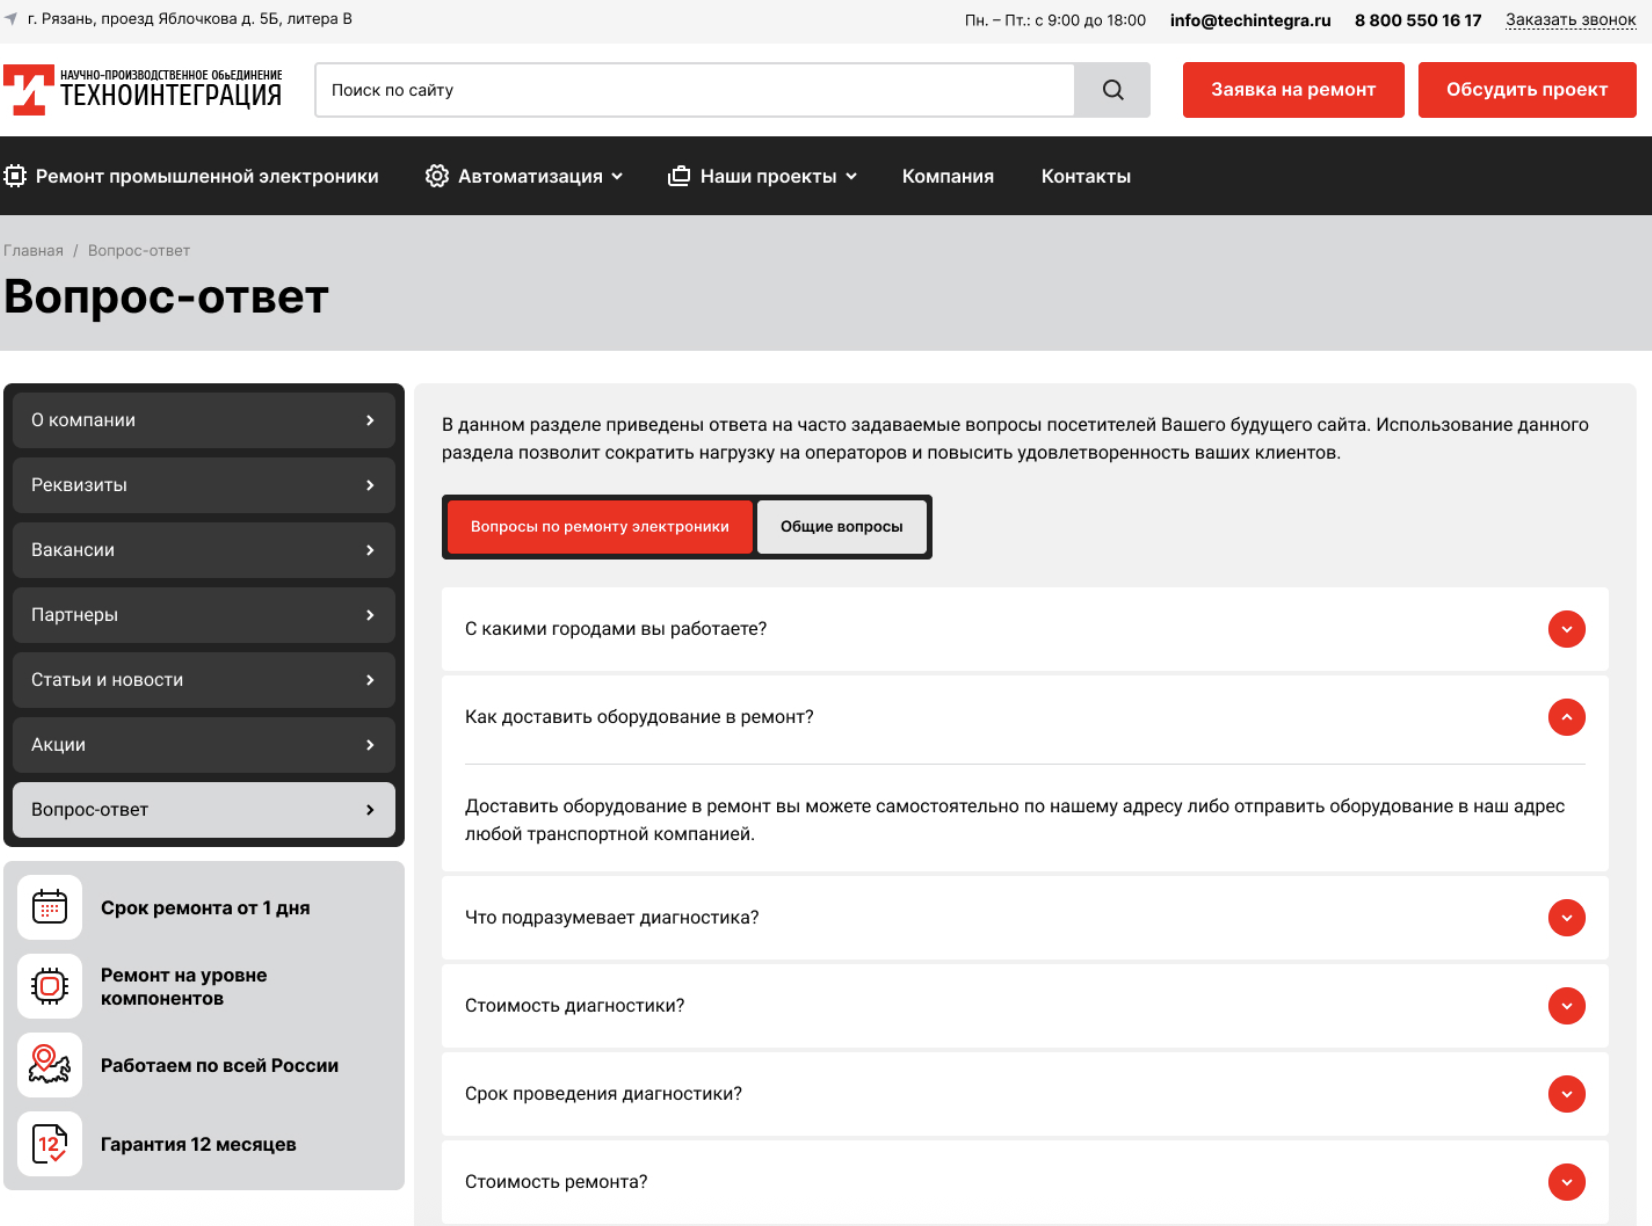This screenshot has height=1226, width=1652.
Task: Click the location arrow icon by the address
Action: 11,19
